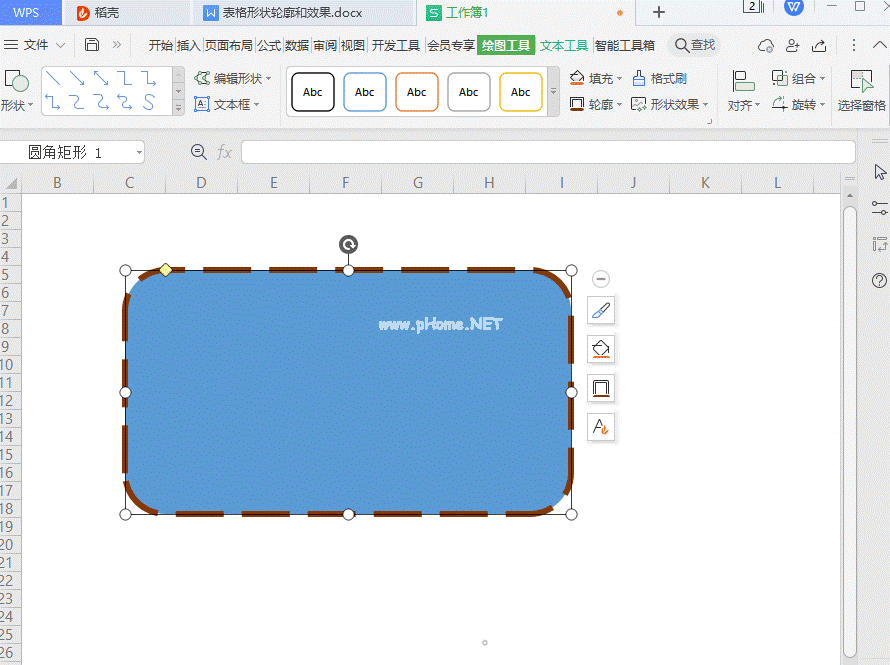The height and width of the screenshot is (665, 890).
Task: Click the Outline (轮廓) icon
Action: (577, 104)
